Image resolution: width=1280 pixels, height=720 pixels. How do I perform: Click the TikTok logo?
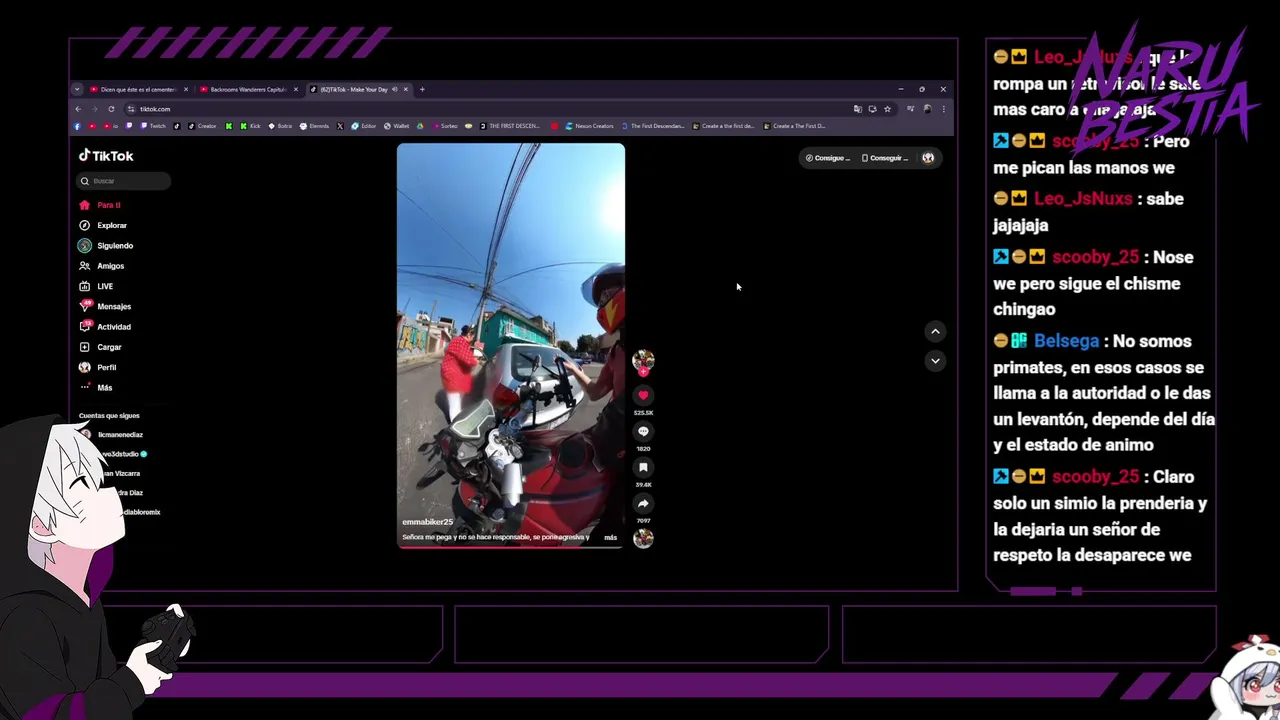tap(106, 156)
